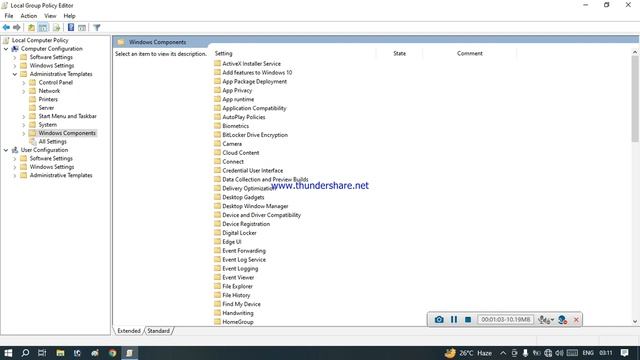Open the File menu
The image size is (640, 360).
[x=9, y=16]
